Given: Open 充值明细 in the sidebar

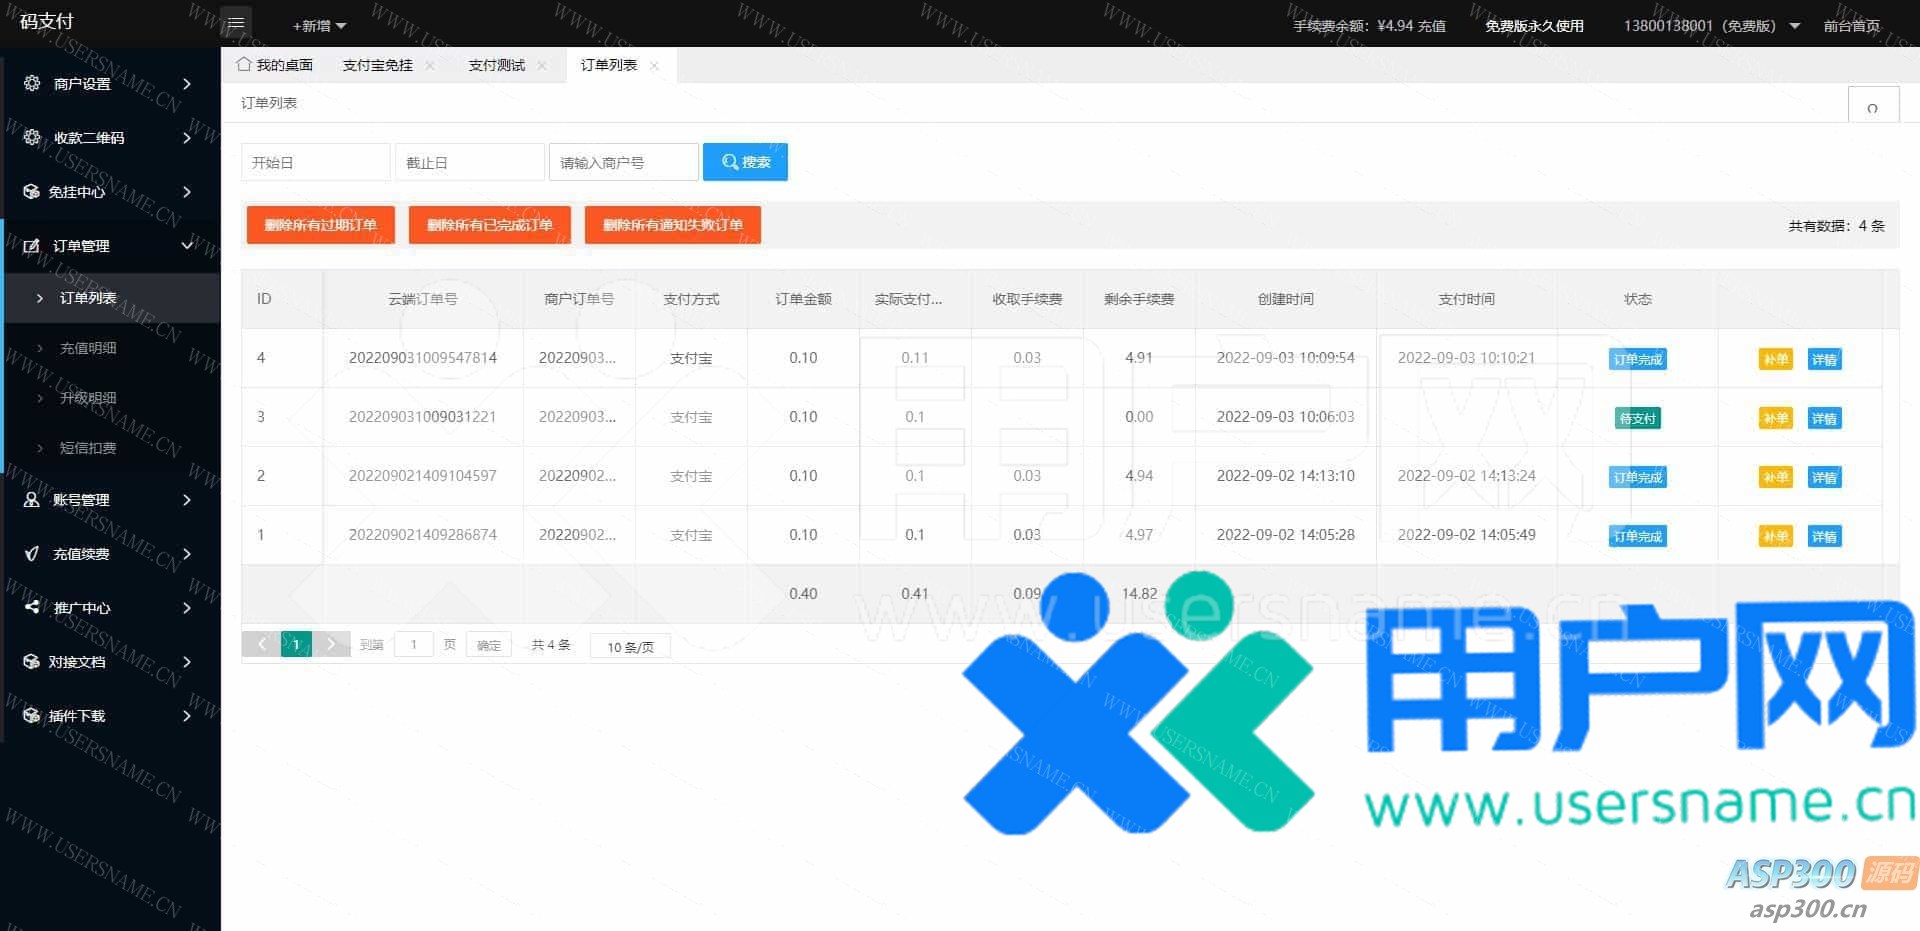Looking at the screenshot, I should [88, 348].
